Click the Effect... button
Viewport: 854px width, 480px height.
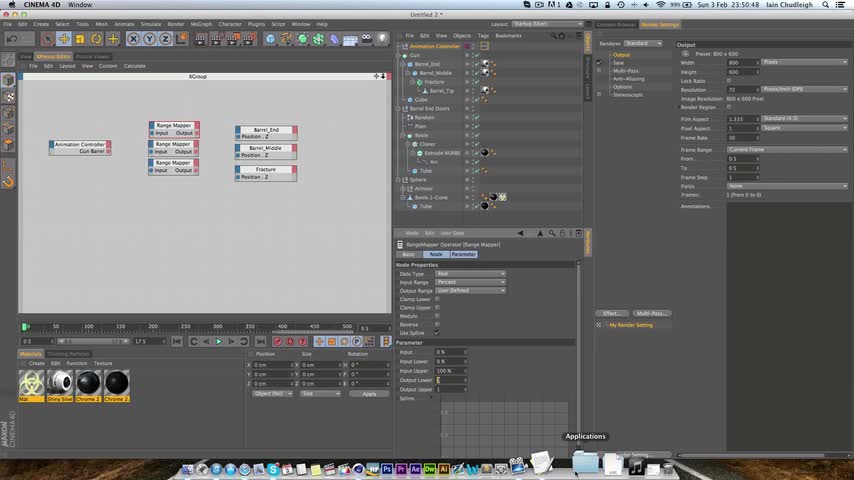coord(612,314)
